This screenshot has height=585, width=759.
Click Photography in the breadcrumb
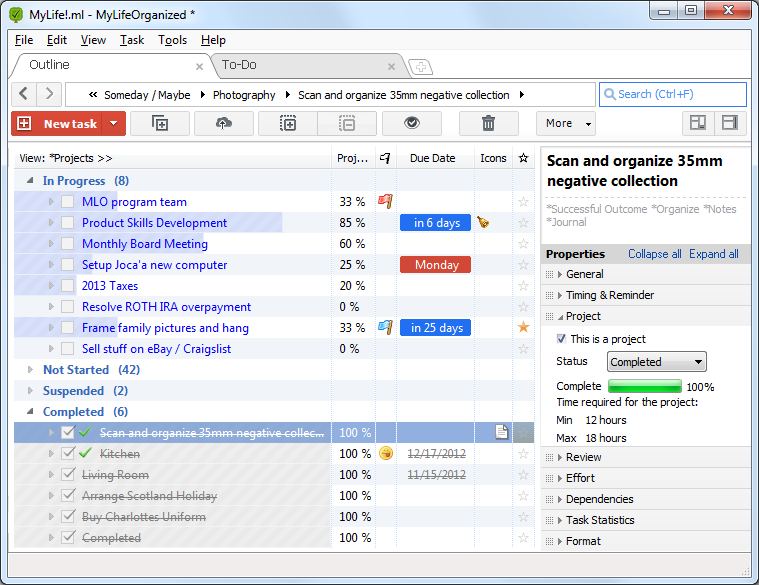[x=244, y=95]
